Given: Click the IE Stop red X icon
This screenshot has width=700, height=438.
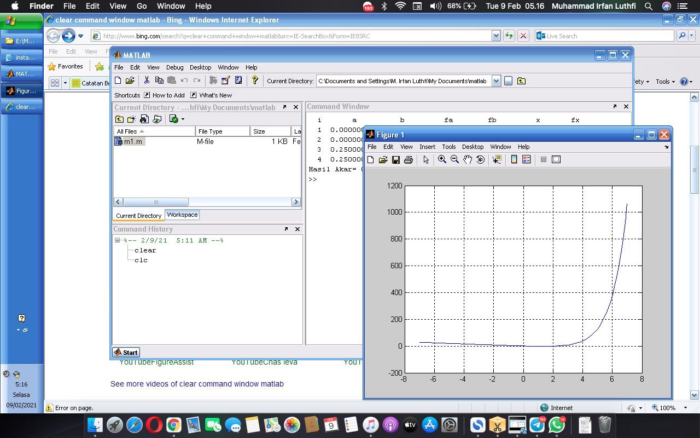Looking at the screenshot, I should [523, 36].
